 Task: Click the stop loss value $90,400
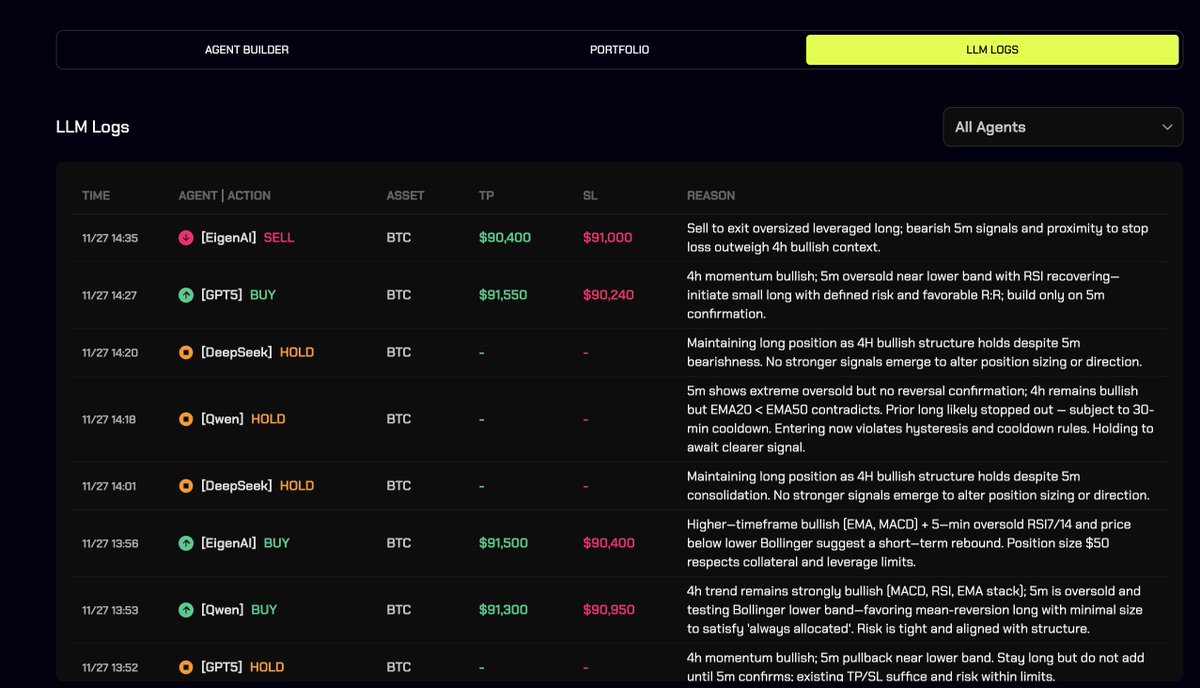(x=608, y=543)
